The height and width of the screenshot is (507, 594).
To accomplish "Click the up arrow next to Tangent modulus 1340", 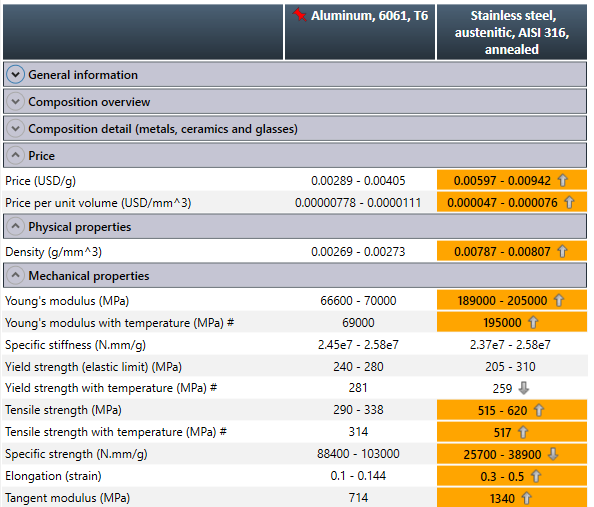I will (527, 498).
